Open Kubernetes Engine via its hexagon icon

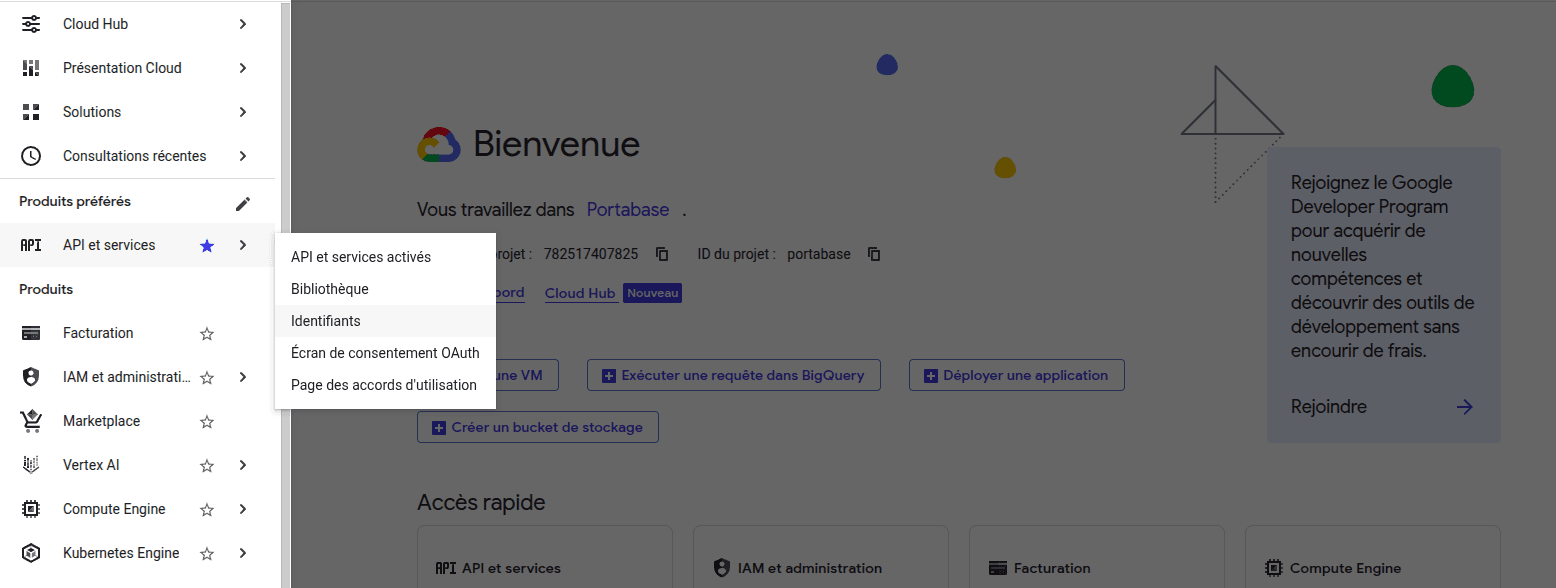click(30, 552)
